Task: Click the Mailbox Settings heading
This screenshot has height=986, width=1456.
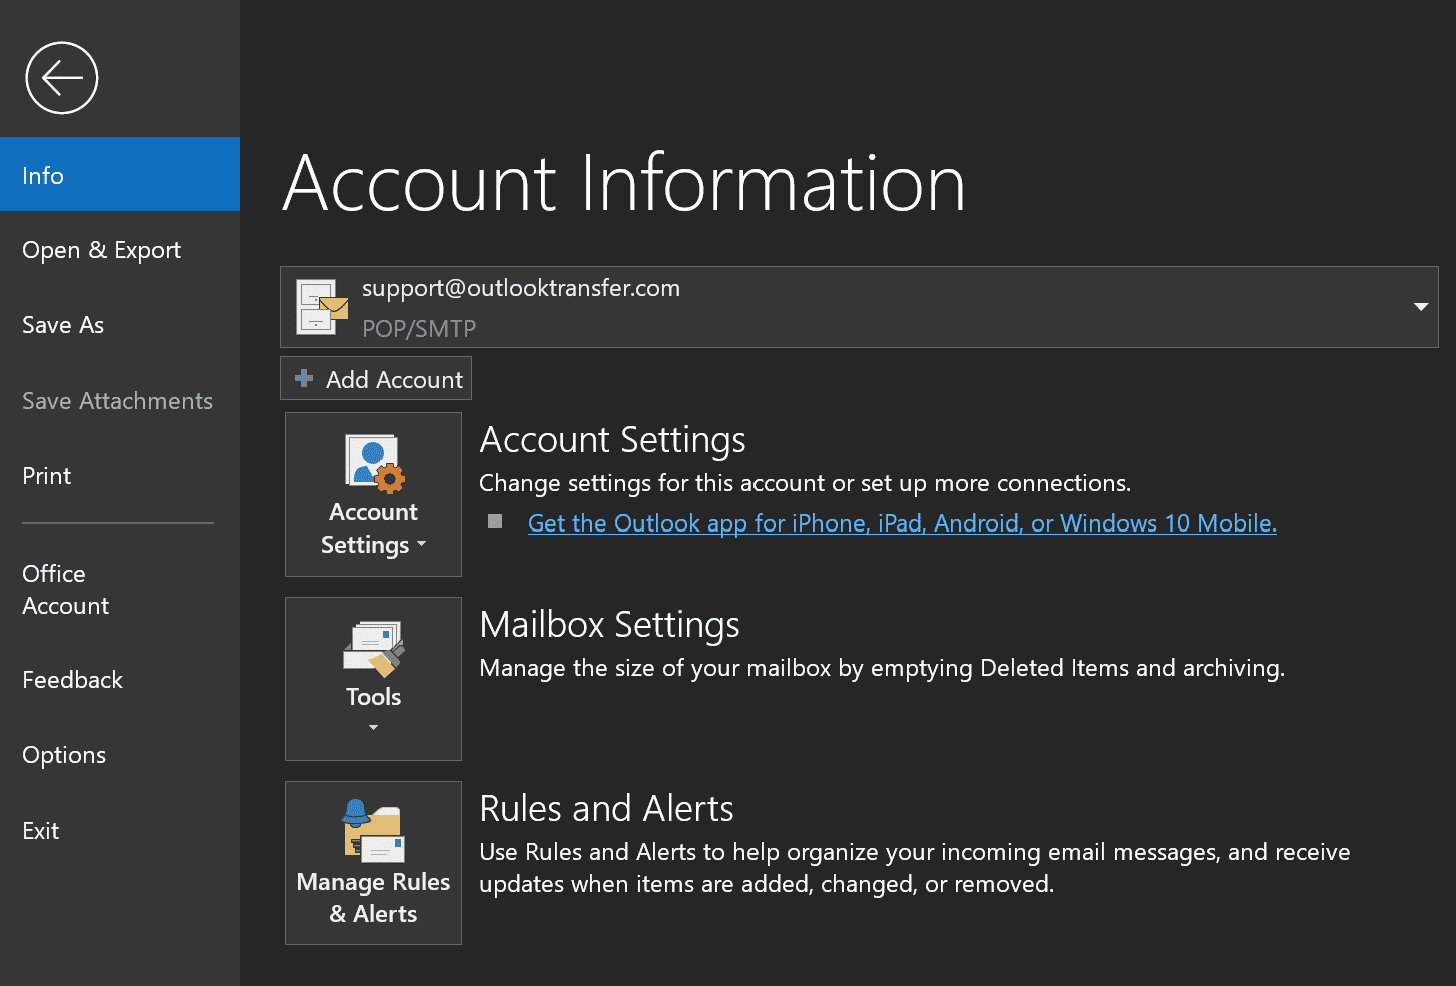Action: (609, 624)
